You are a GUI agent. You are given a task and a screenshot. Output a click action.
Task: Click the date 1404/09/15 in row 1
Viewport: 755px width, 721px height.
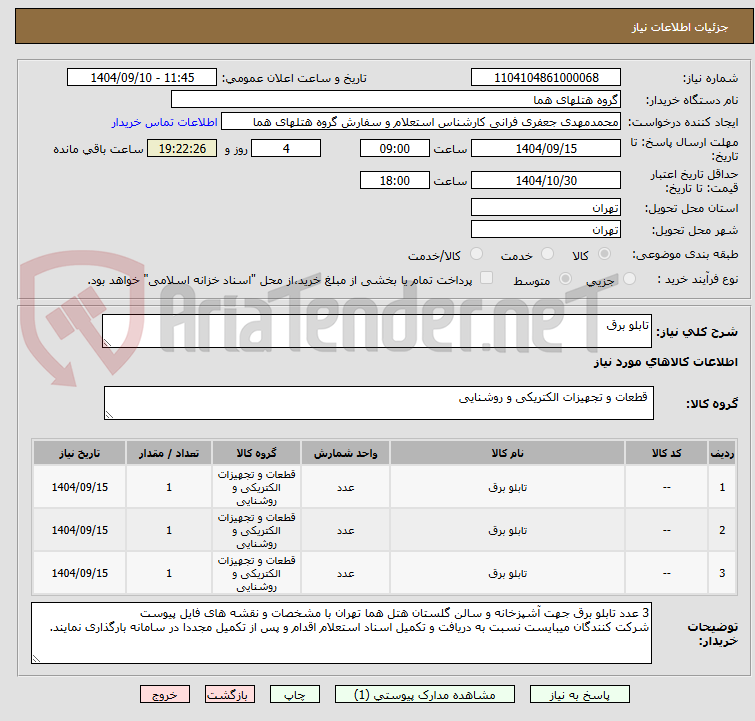(x=79, y=487)
